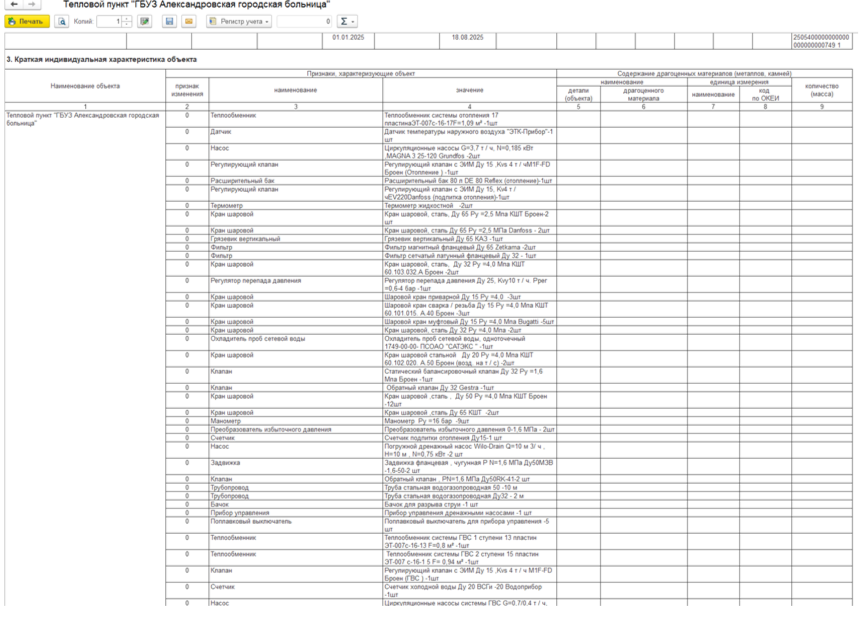Click the 01.01.2025 date cell
The image size is (861, 620).
[x=348, y=41]
